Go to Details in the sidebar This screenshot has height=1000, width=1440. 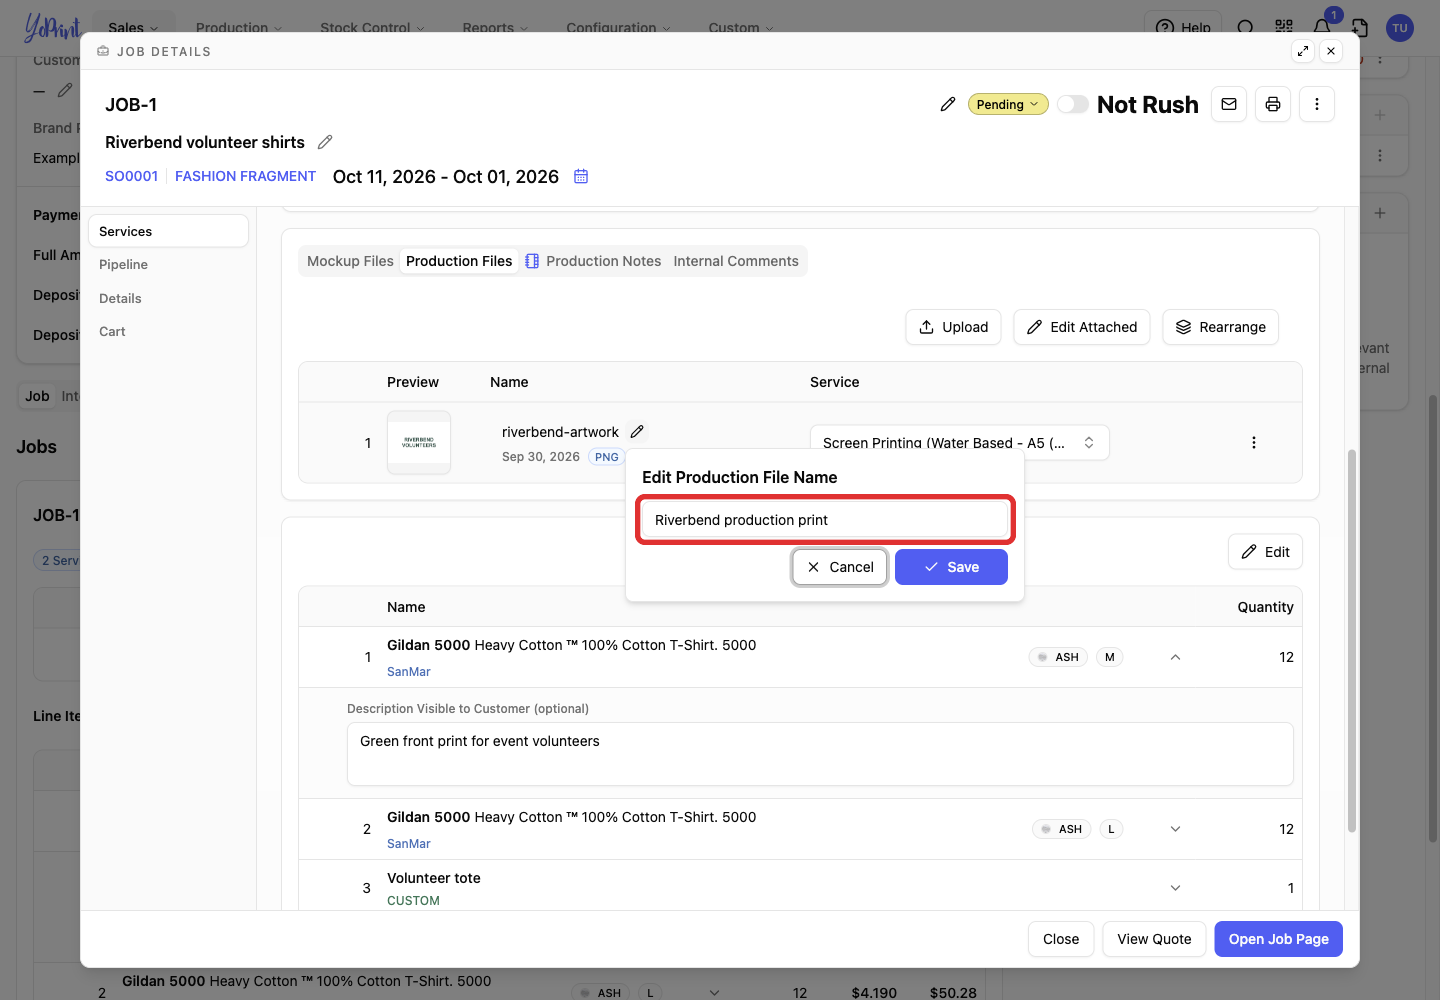pos(168,298)
